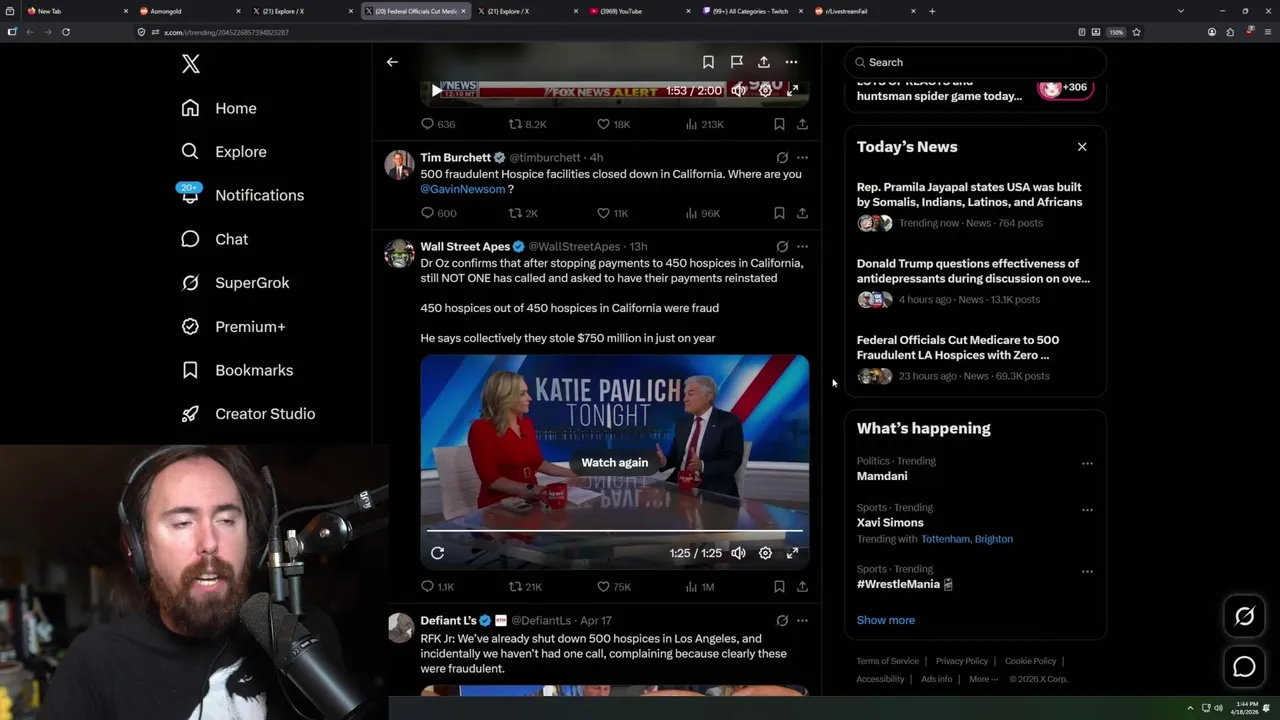Open Creator Studio in the sidebar
The width and height of the screenshot is (1280, 720).
click(x=248, y=414)
